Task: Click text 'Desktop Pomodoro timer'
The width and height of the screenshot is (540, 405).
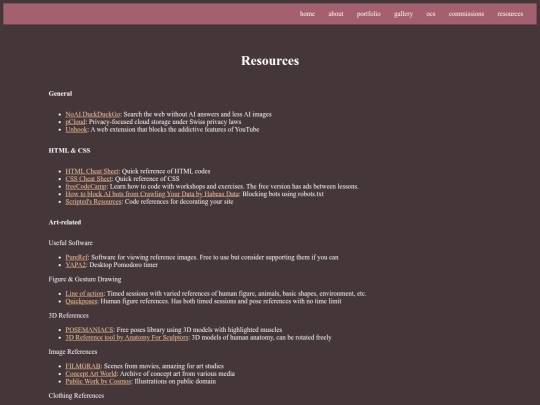Action: pyautogui.click(x=124, y=265)
